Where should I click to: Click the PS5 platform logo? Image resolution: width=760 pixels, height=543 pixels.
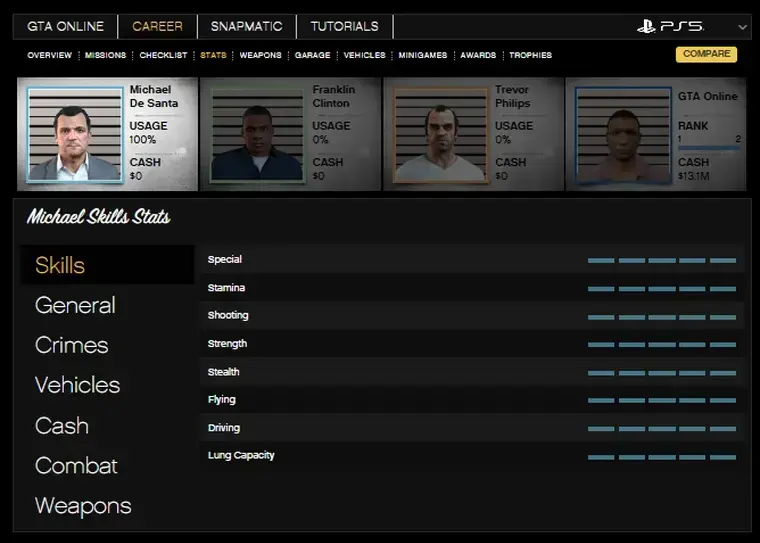point(670,26)
